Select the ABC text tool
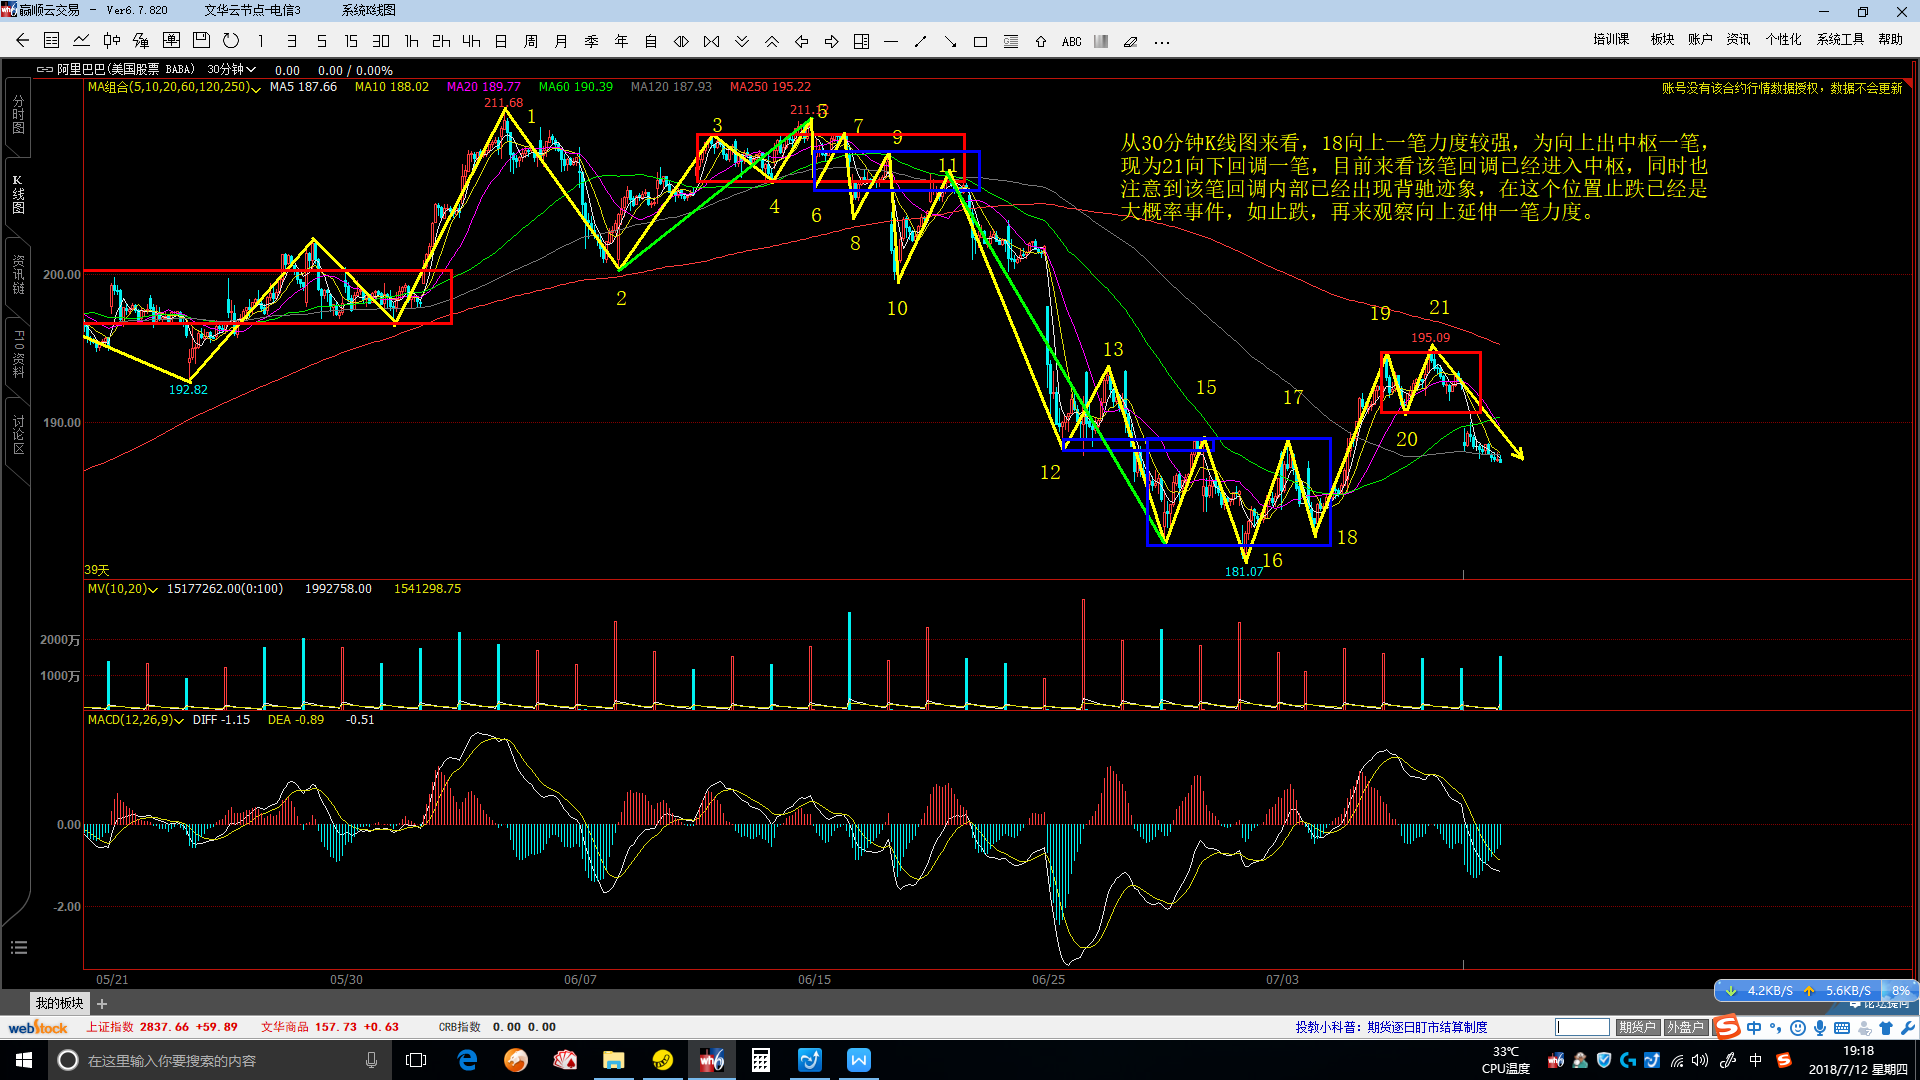This screenshot has height=1080, width=1920. pos(1071,41)
